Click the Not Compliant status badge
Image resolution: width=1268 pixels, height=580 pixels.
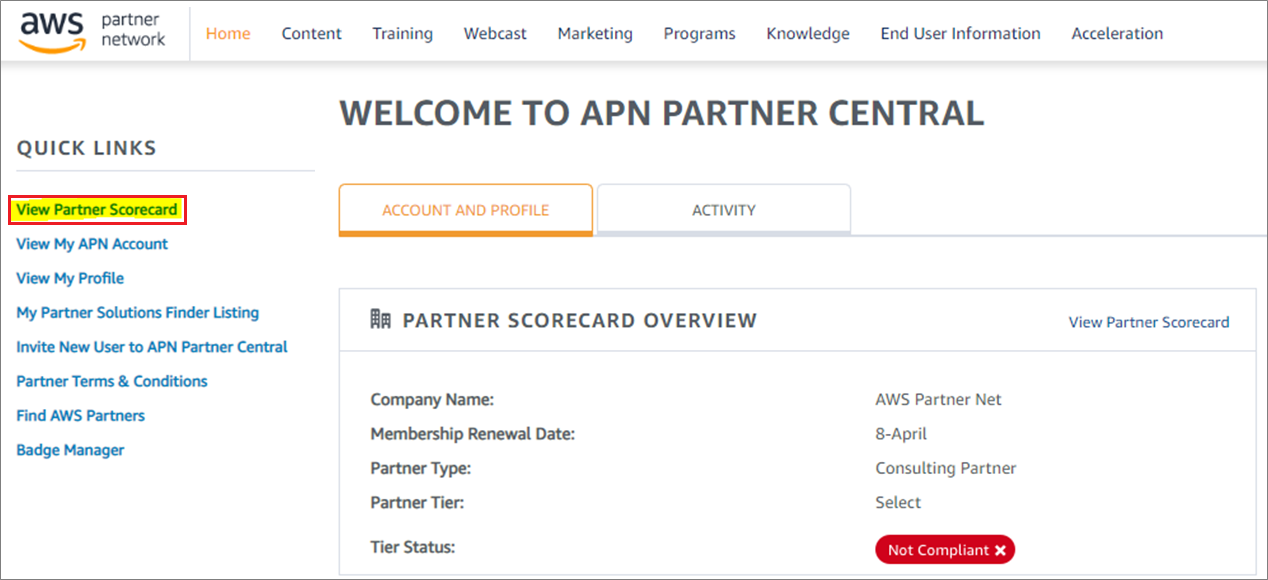pyautogui.click(x=945, y=550)
